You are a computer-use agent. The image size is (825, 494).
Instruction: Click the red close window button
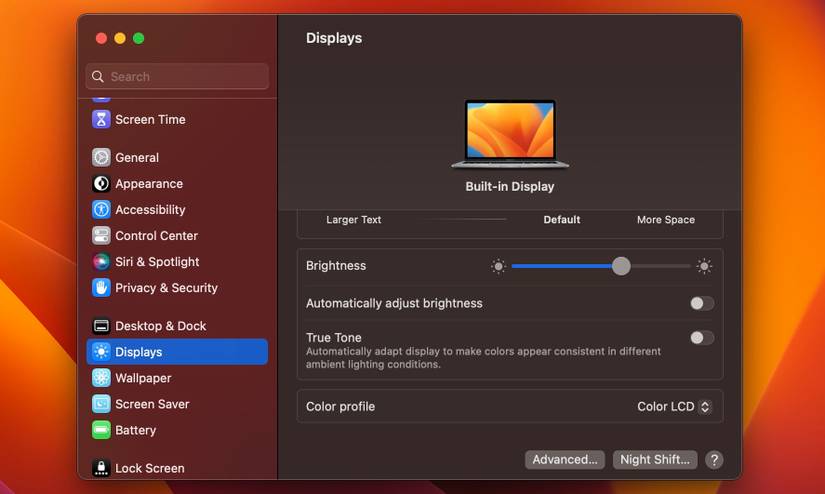click(102, 38)
